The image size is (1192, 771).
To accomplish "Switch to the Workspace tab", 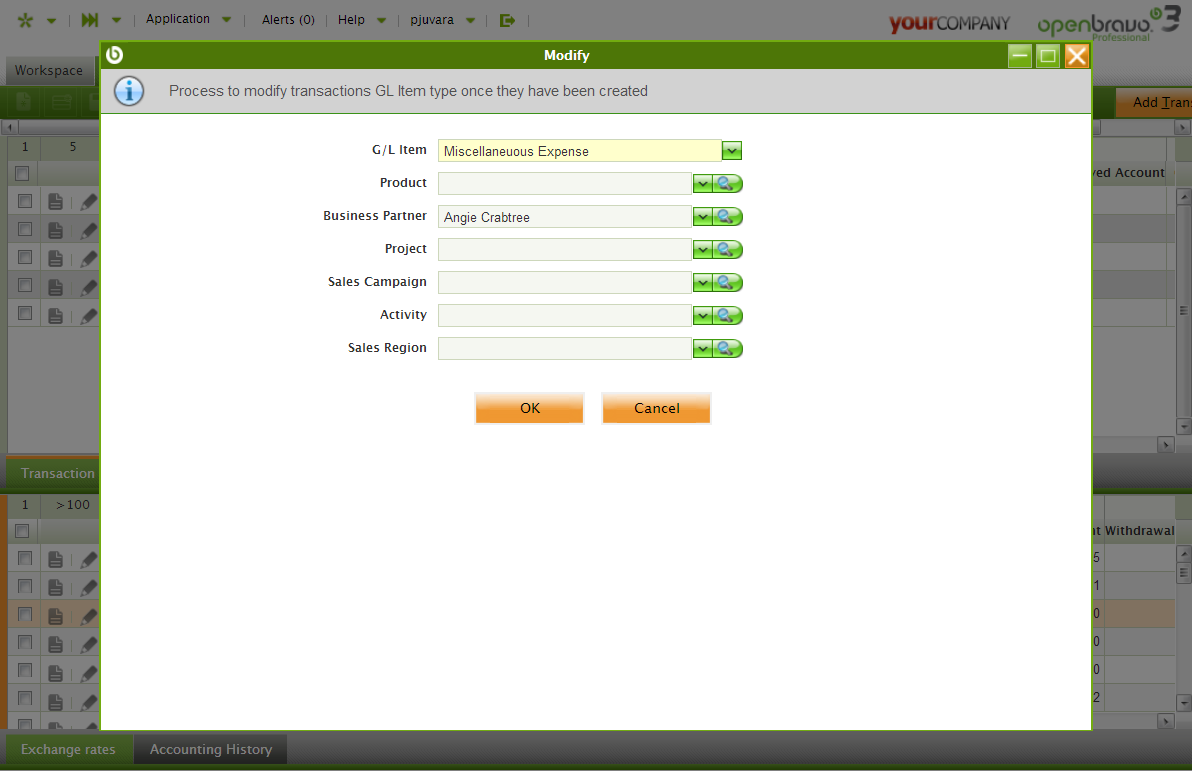I will pos(49,70).
